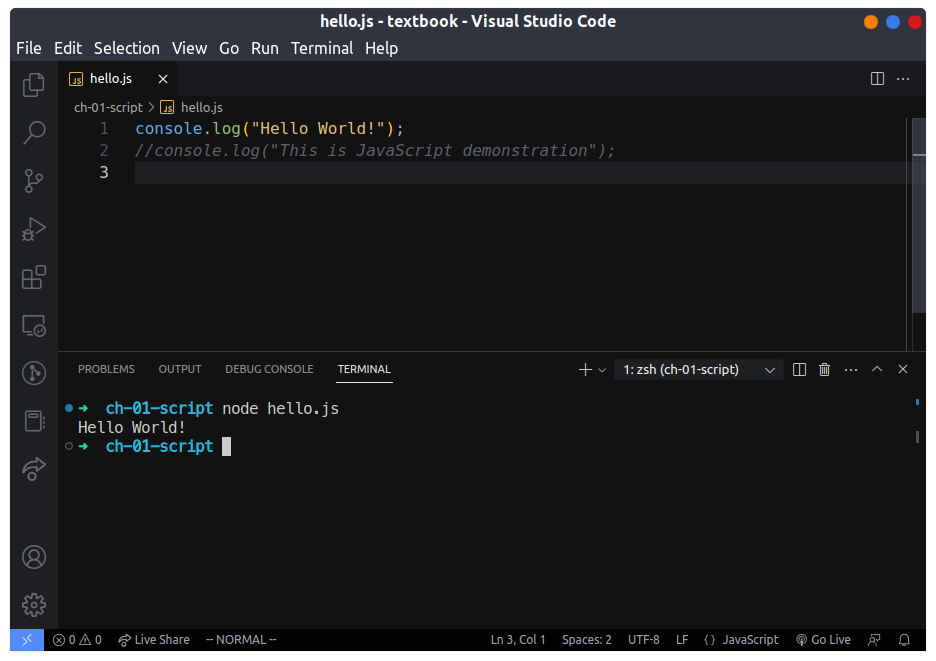Change end of line sequence LF
This screenshot has height=661, width=936.
682,640
